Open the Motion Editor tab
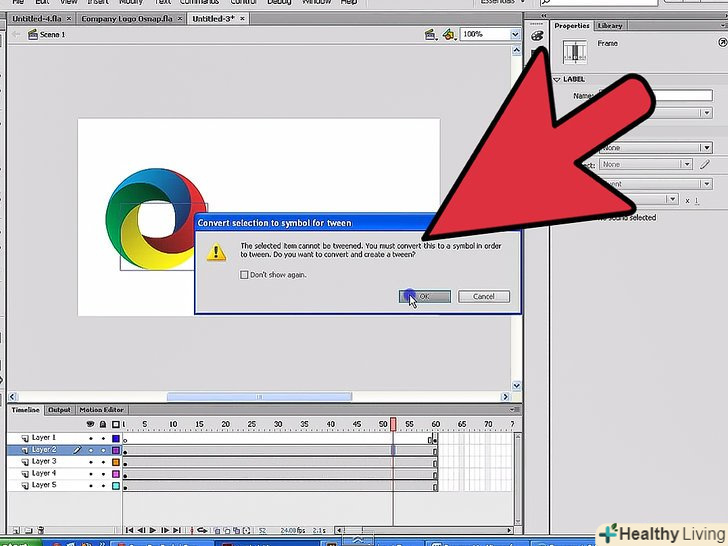The image size is (728, 546). coord(101,410)
